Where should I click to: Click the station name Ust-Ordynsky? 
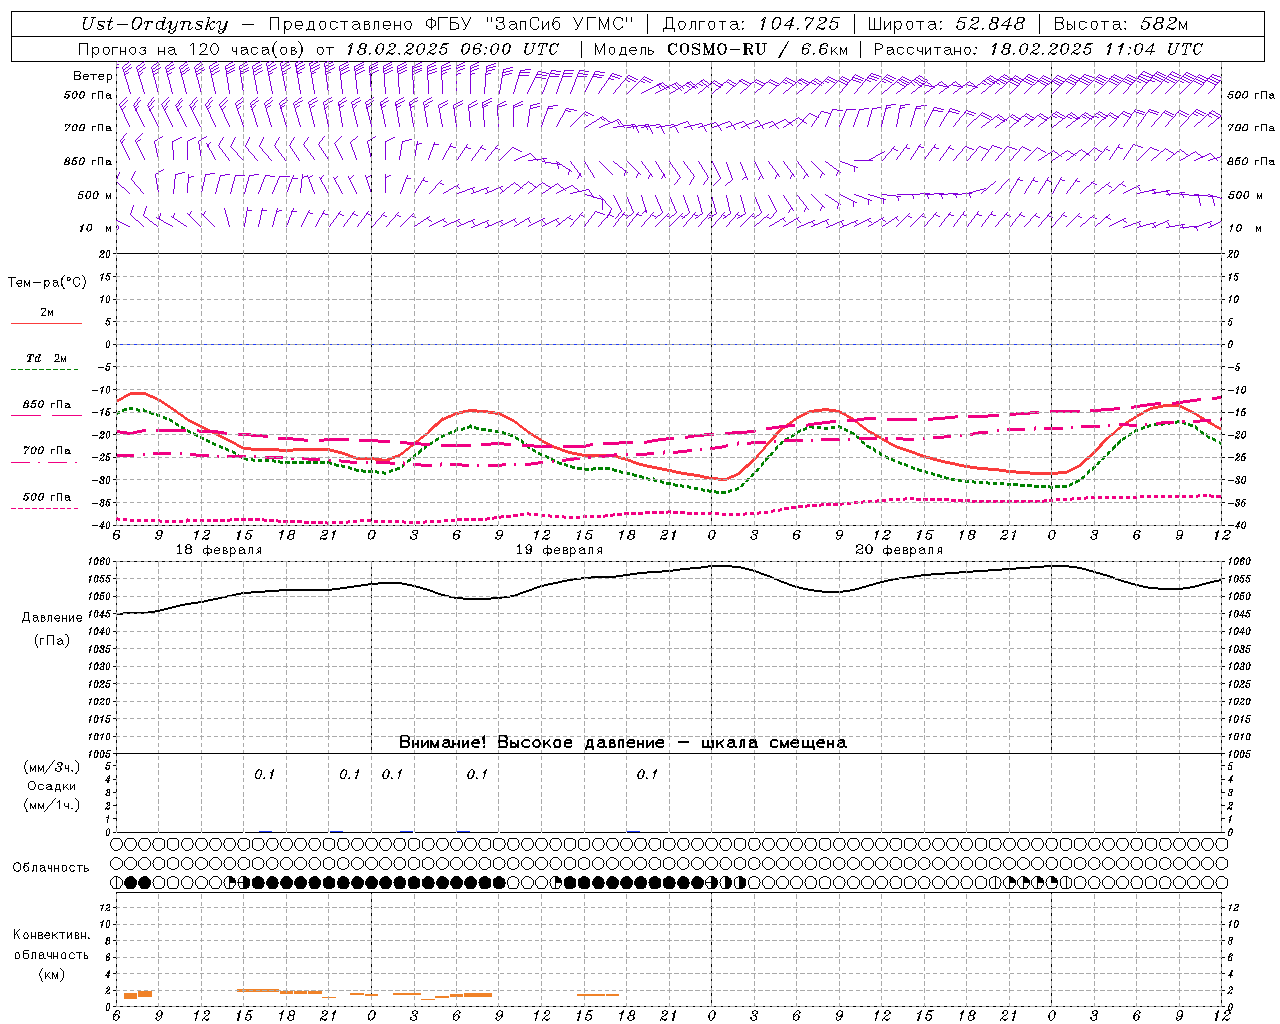pyautogui.click(x=155, y=25)
